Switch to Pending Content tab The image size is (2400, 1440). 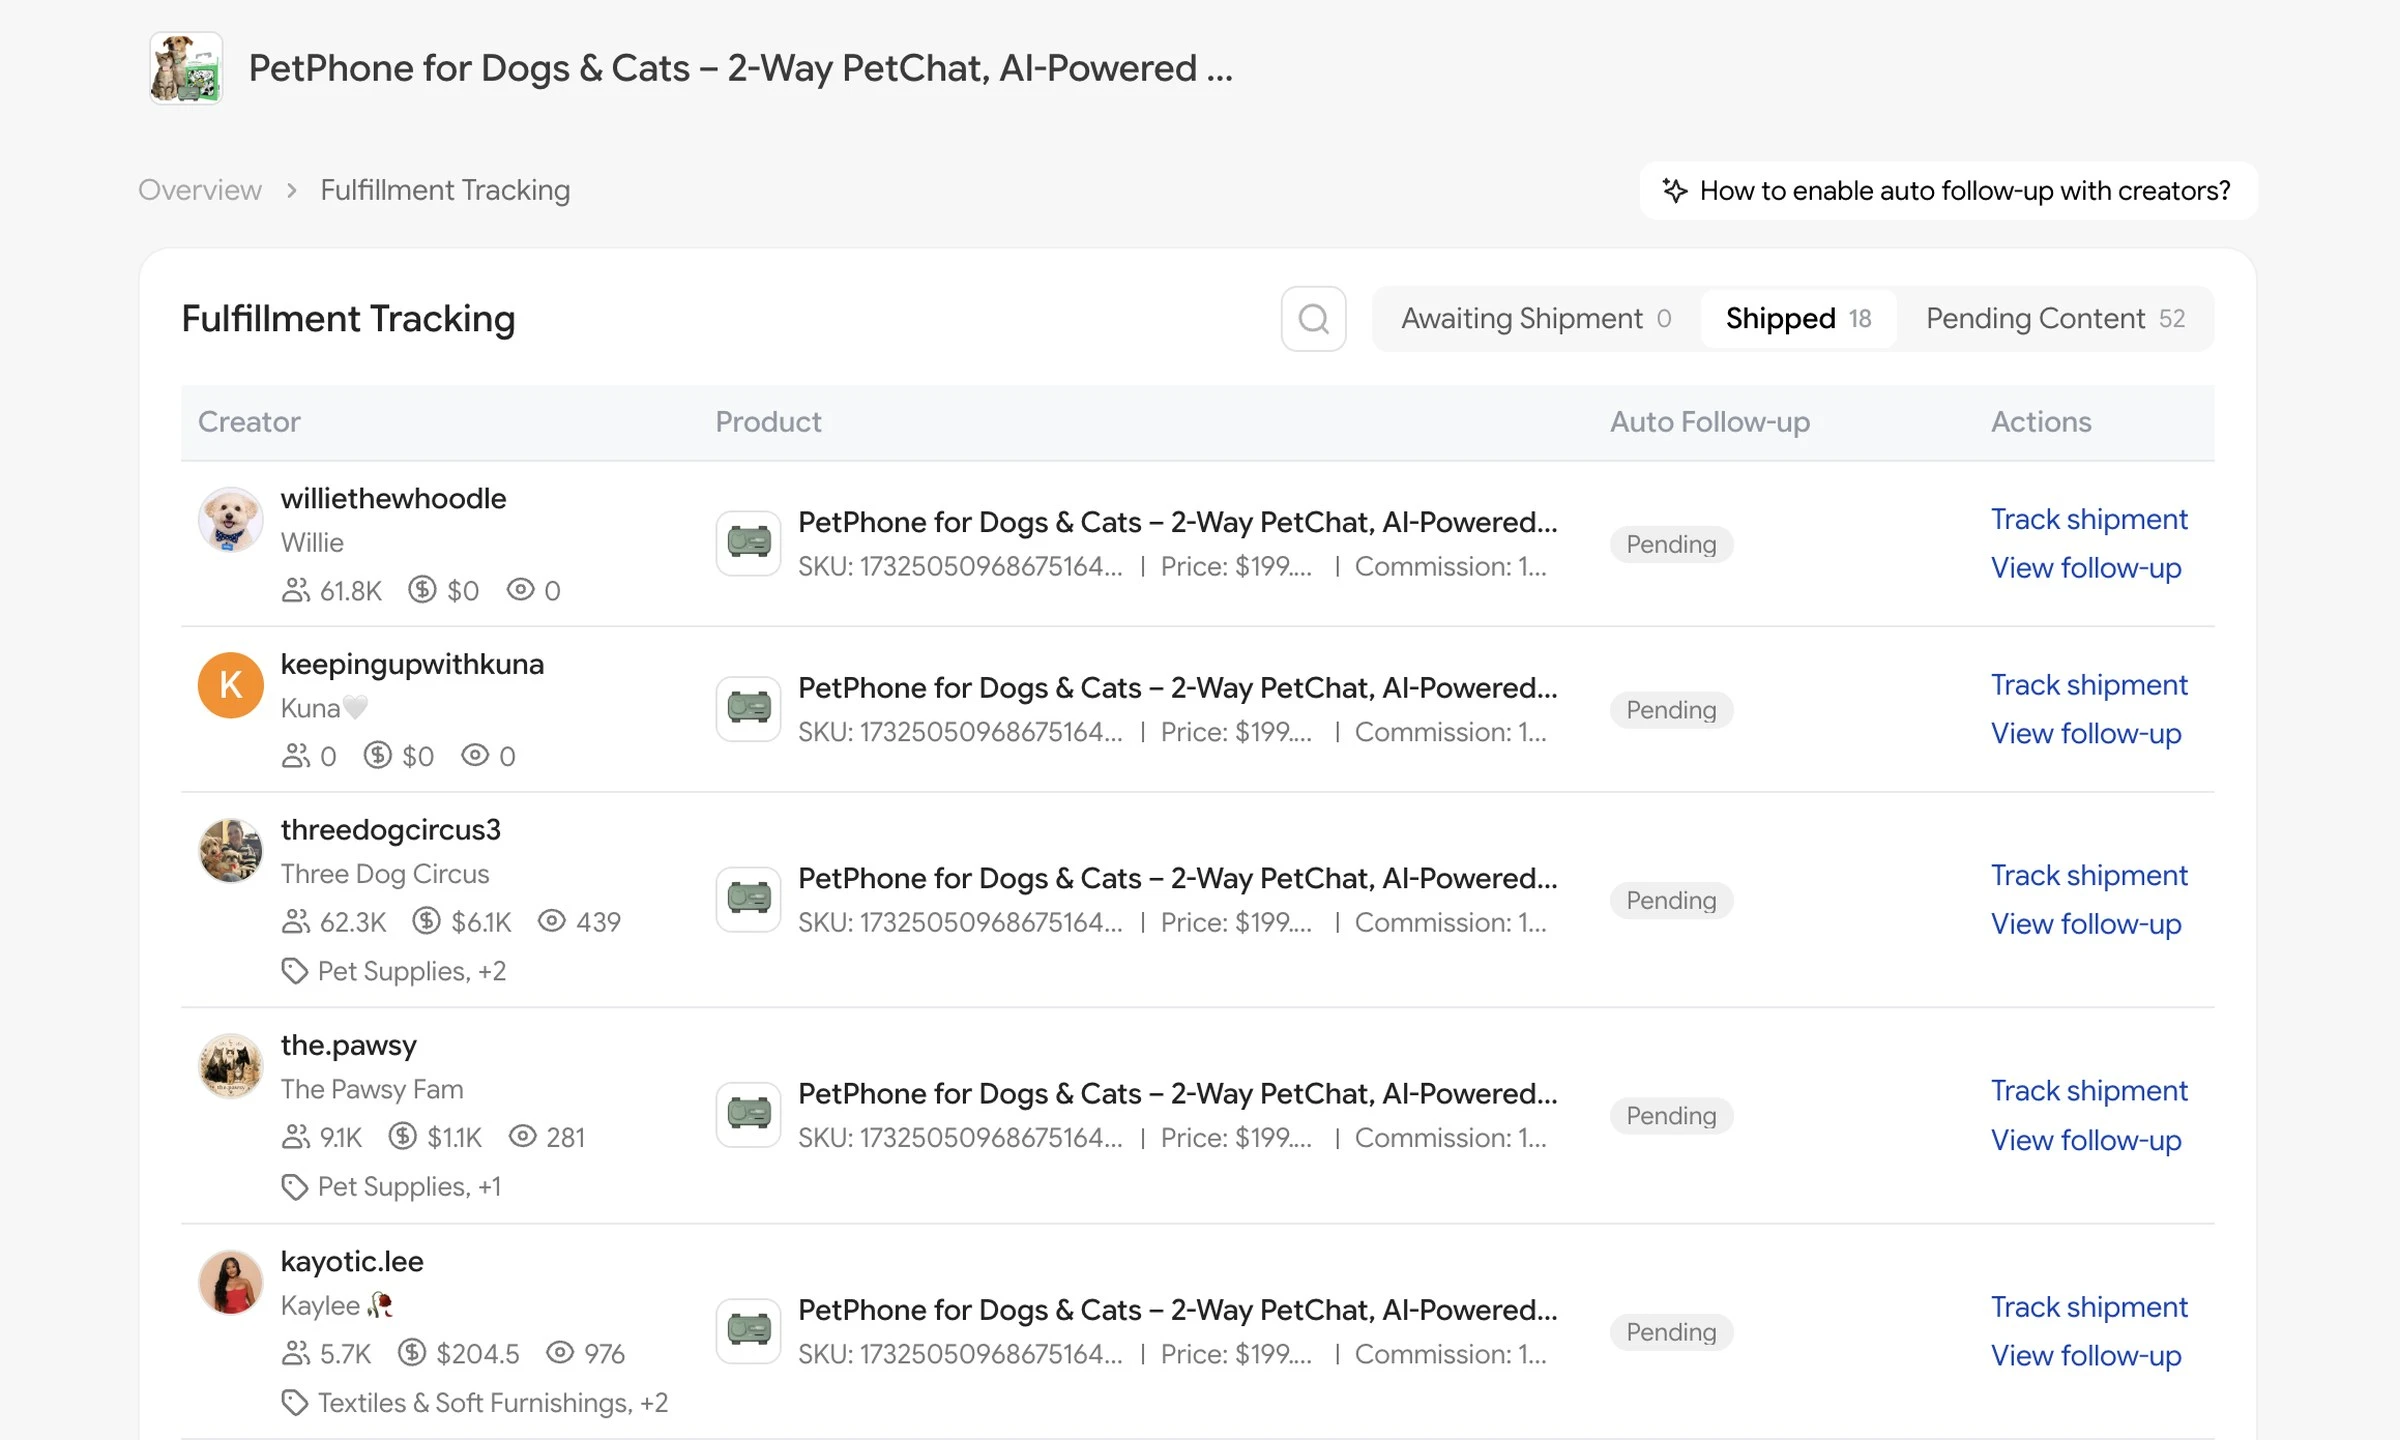coord(2055,319)
